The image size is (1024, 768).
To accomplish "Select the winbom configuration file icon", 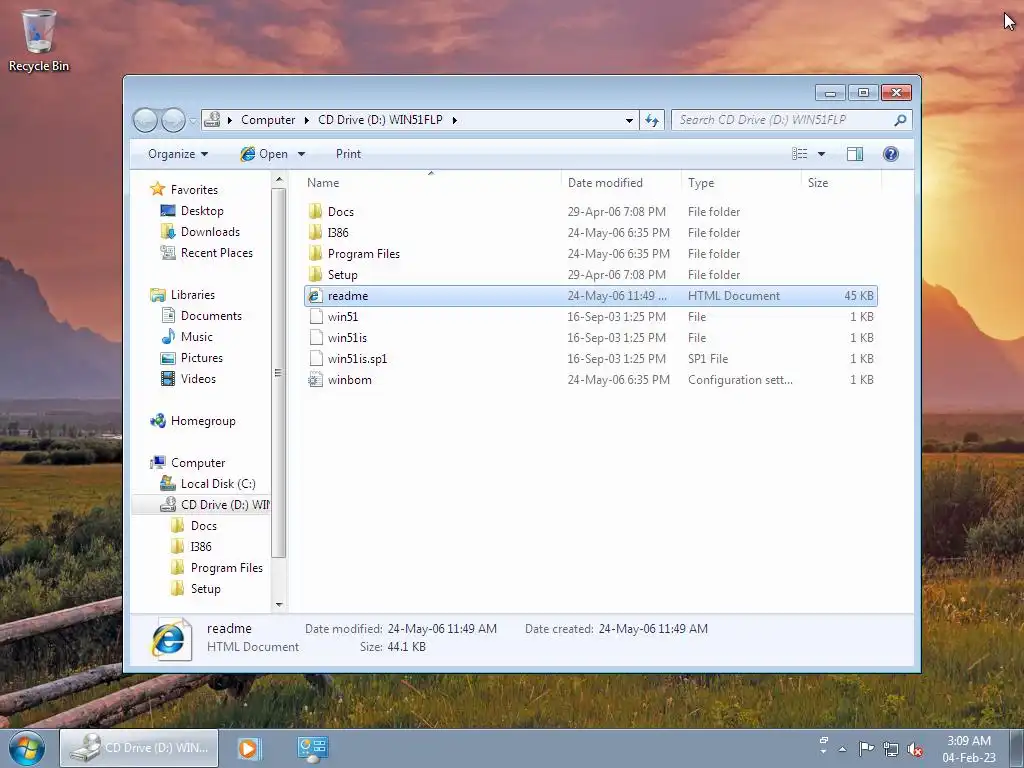I will (315, 379).
